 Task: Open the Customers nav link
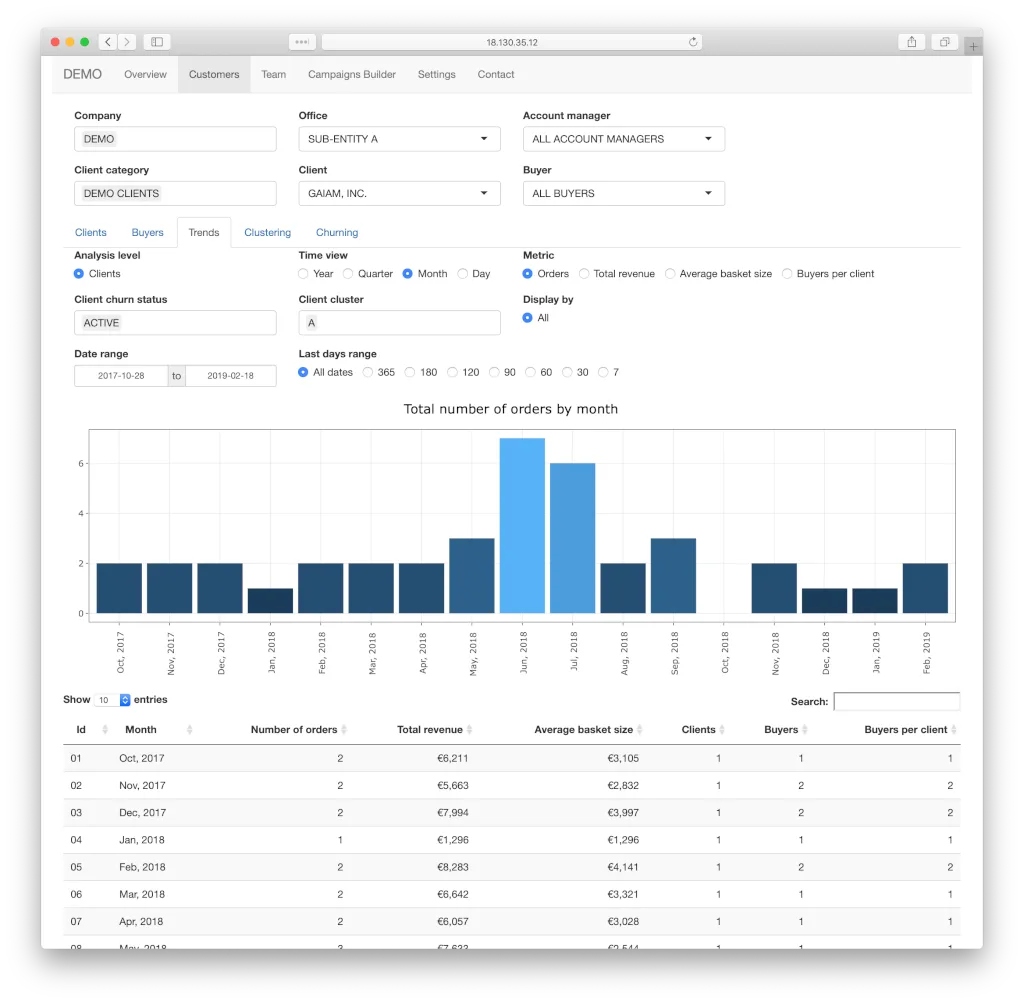pos(214,74)
